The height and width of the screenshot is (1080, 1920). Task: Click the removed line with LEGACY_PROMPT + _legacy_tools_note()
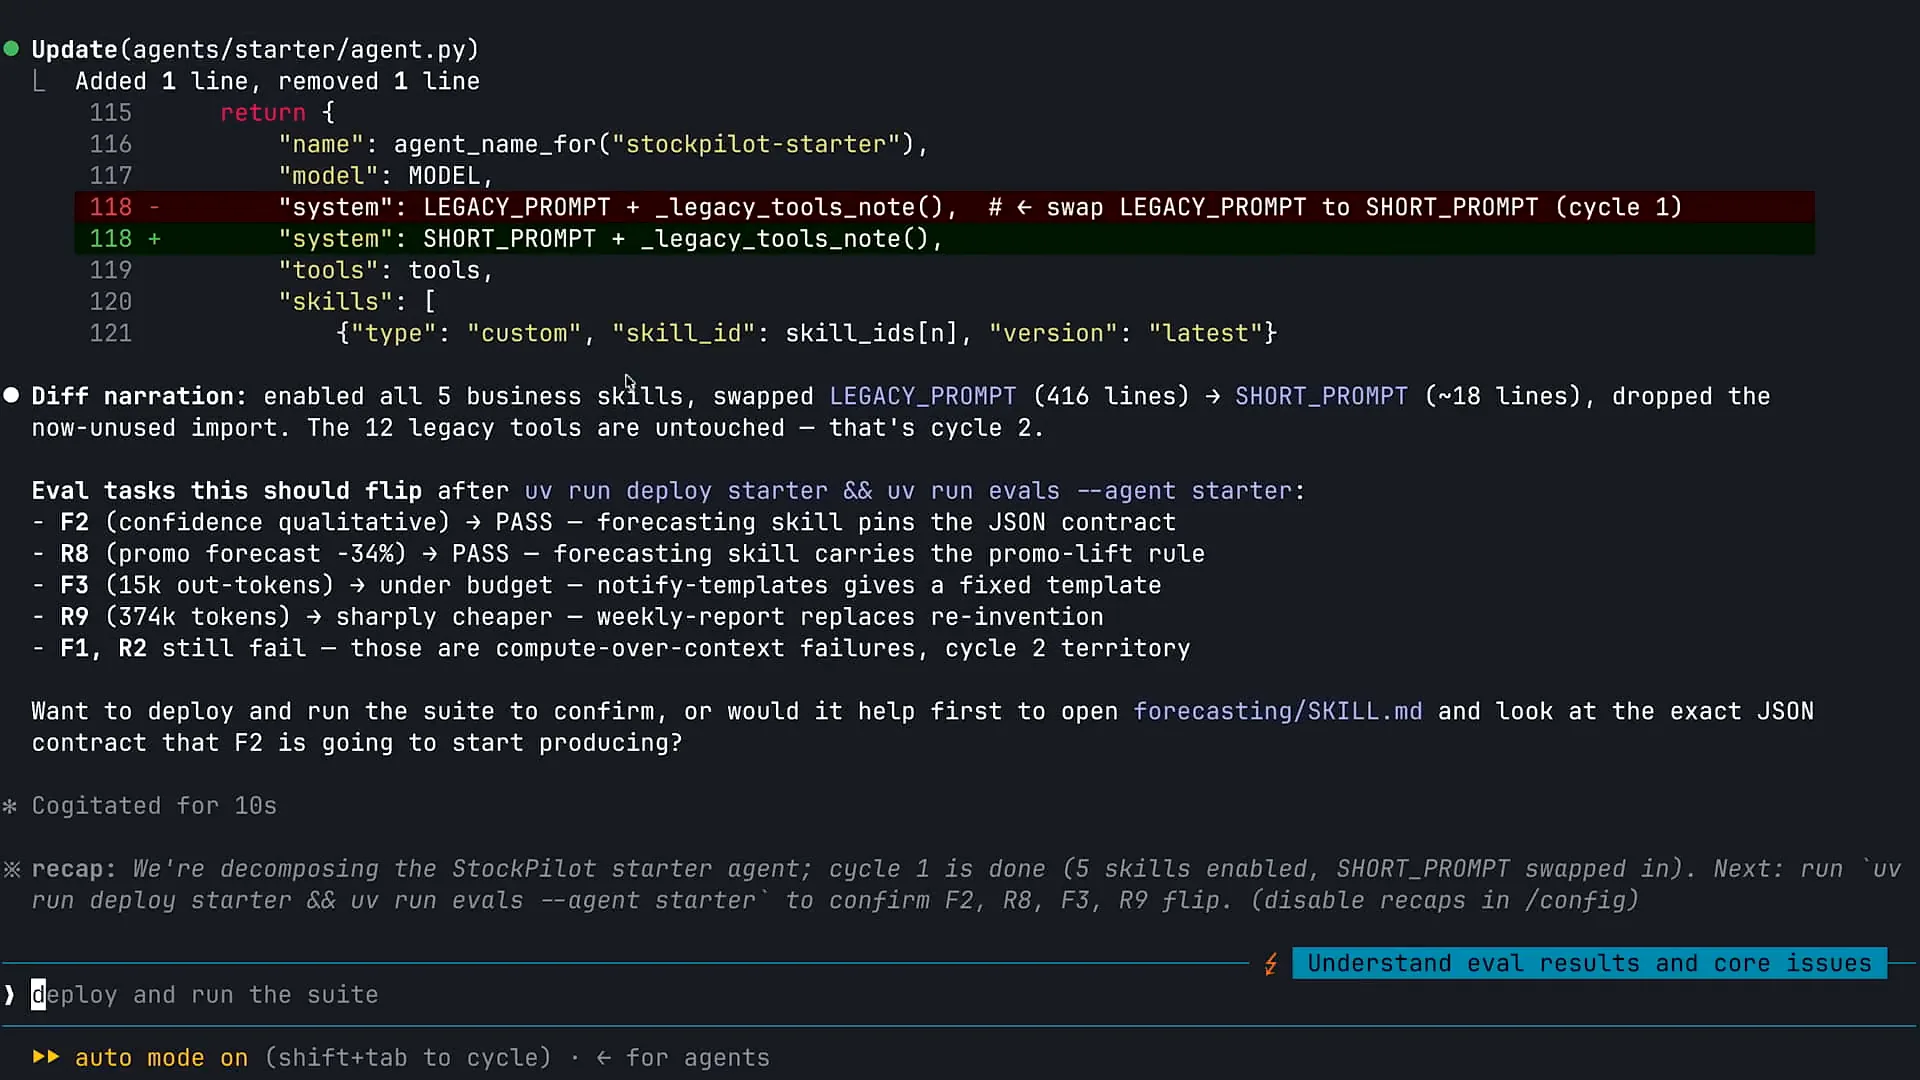click(944, 207)
